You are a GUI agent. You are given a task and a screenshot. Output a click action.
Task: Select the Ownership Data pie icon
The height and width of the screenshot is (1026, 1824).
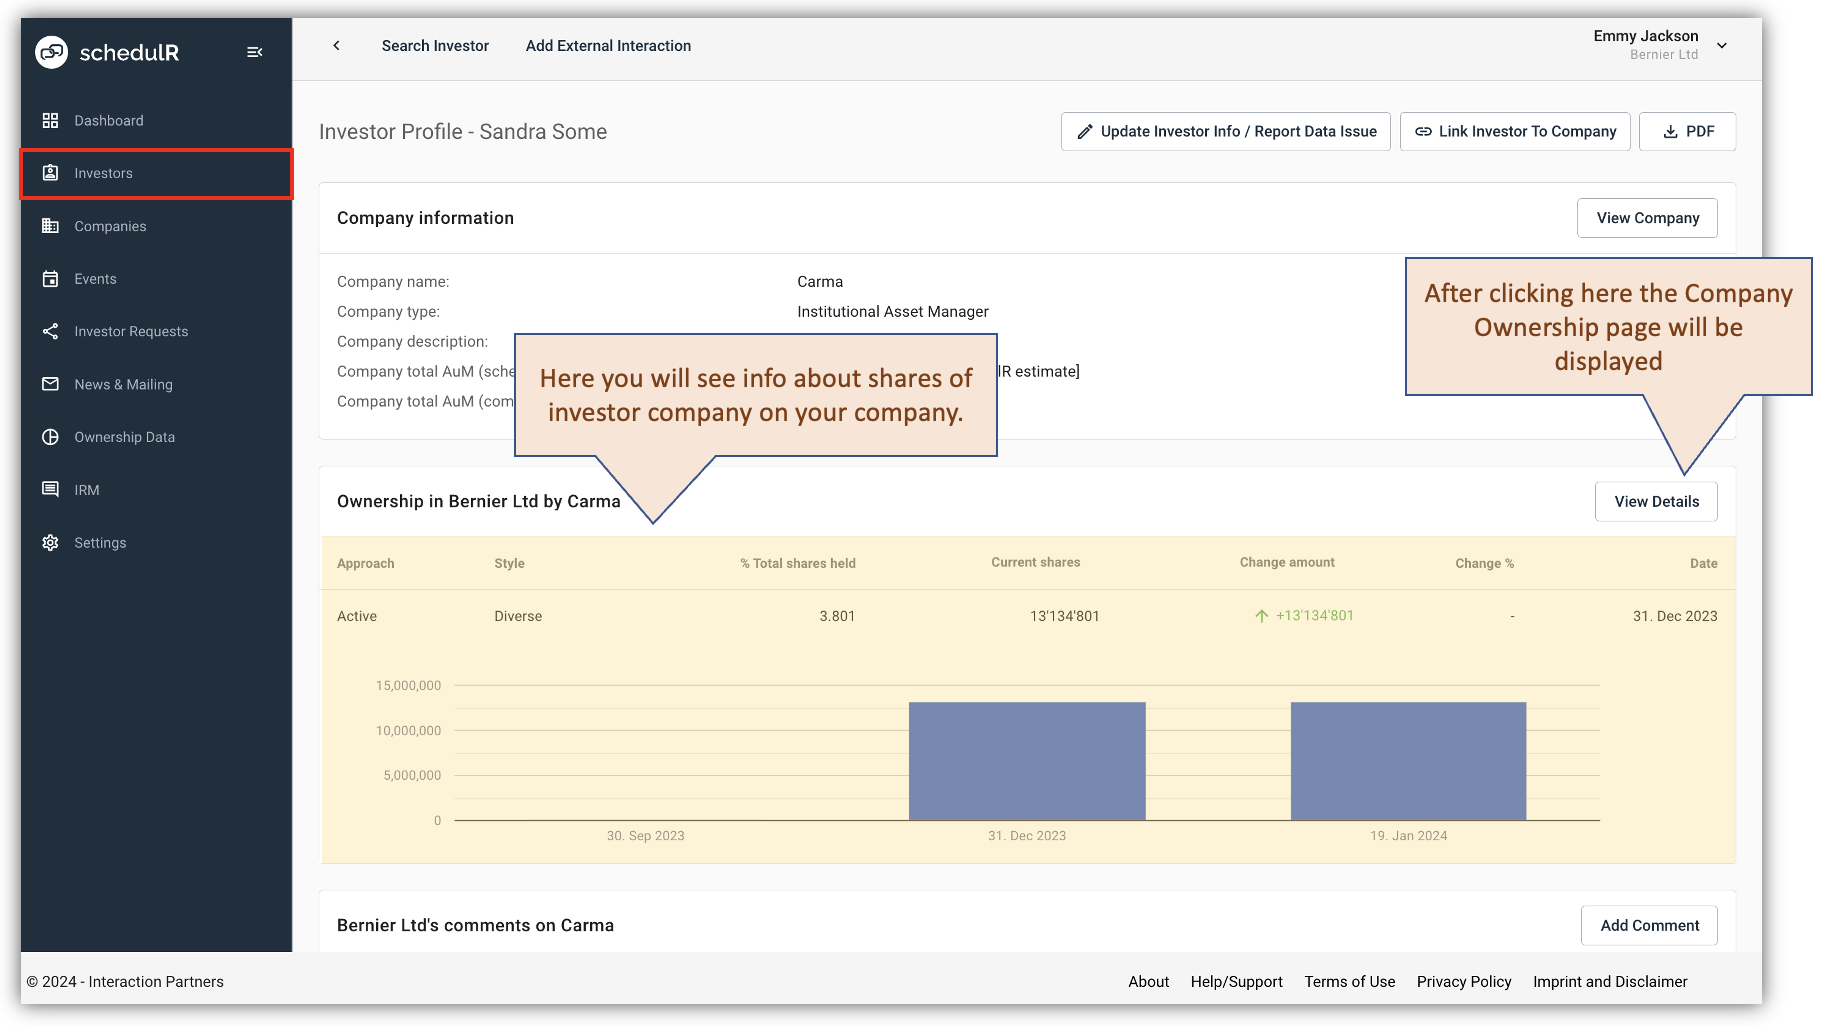pos(50,437)
